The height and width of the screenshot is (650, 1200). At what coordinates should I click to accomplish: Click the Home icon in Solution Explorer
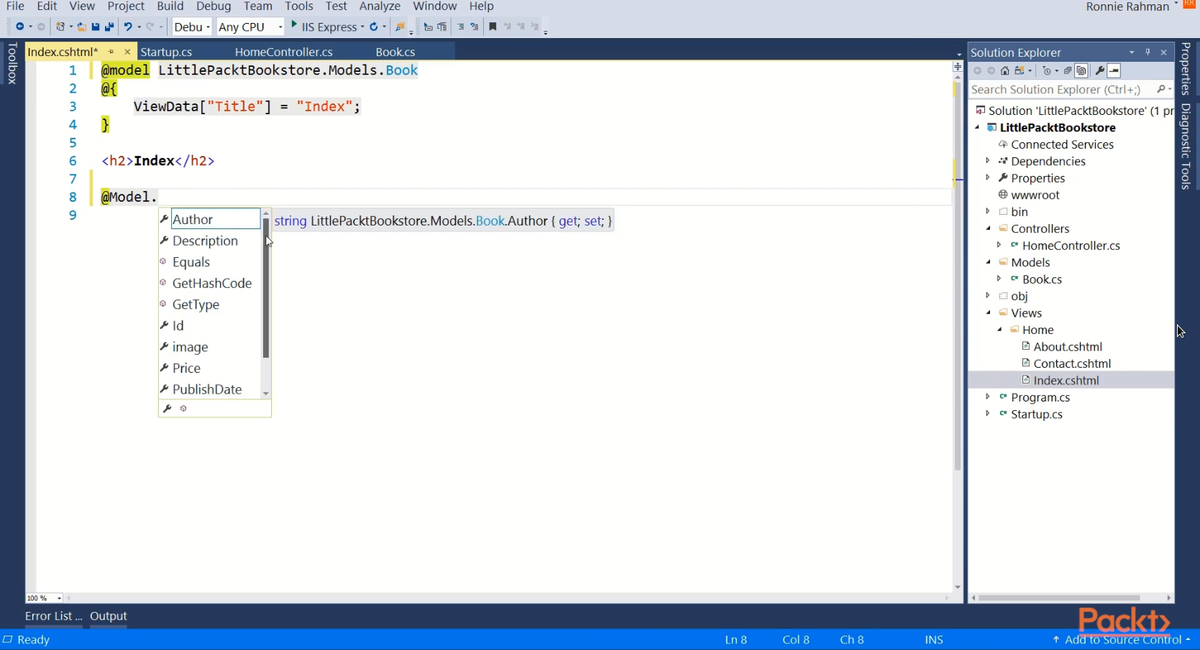[x=1005, y=71]
